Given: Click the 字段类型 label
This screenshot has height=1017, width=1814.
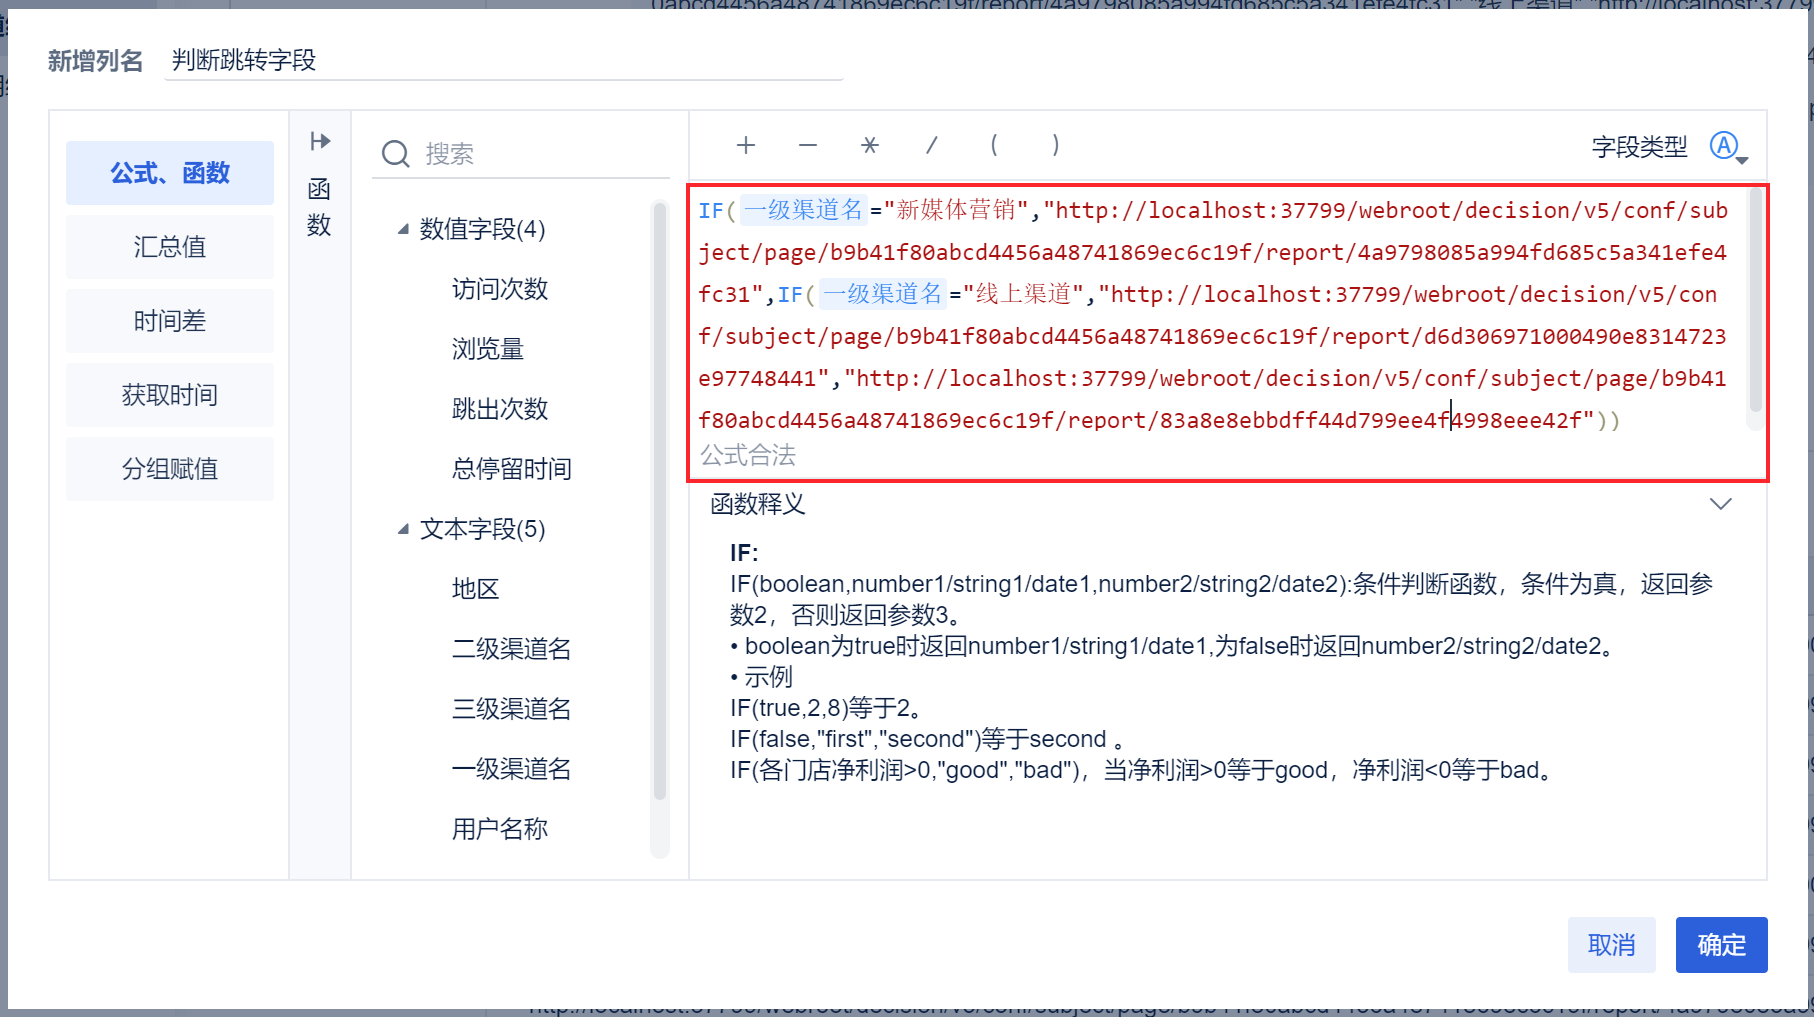Looking at the screenshot, I should point(1640,148).
